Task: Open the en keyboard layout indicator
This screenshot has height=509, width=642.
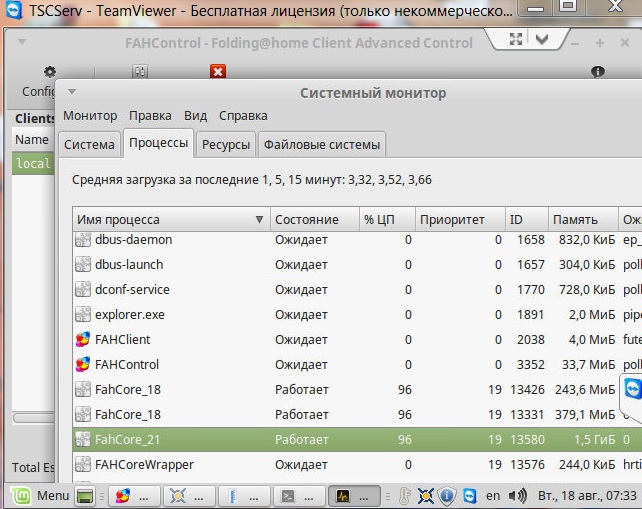Action: pos(493,496)
